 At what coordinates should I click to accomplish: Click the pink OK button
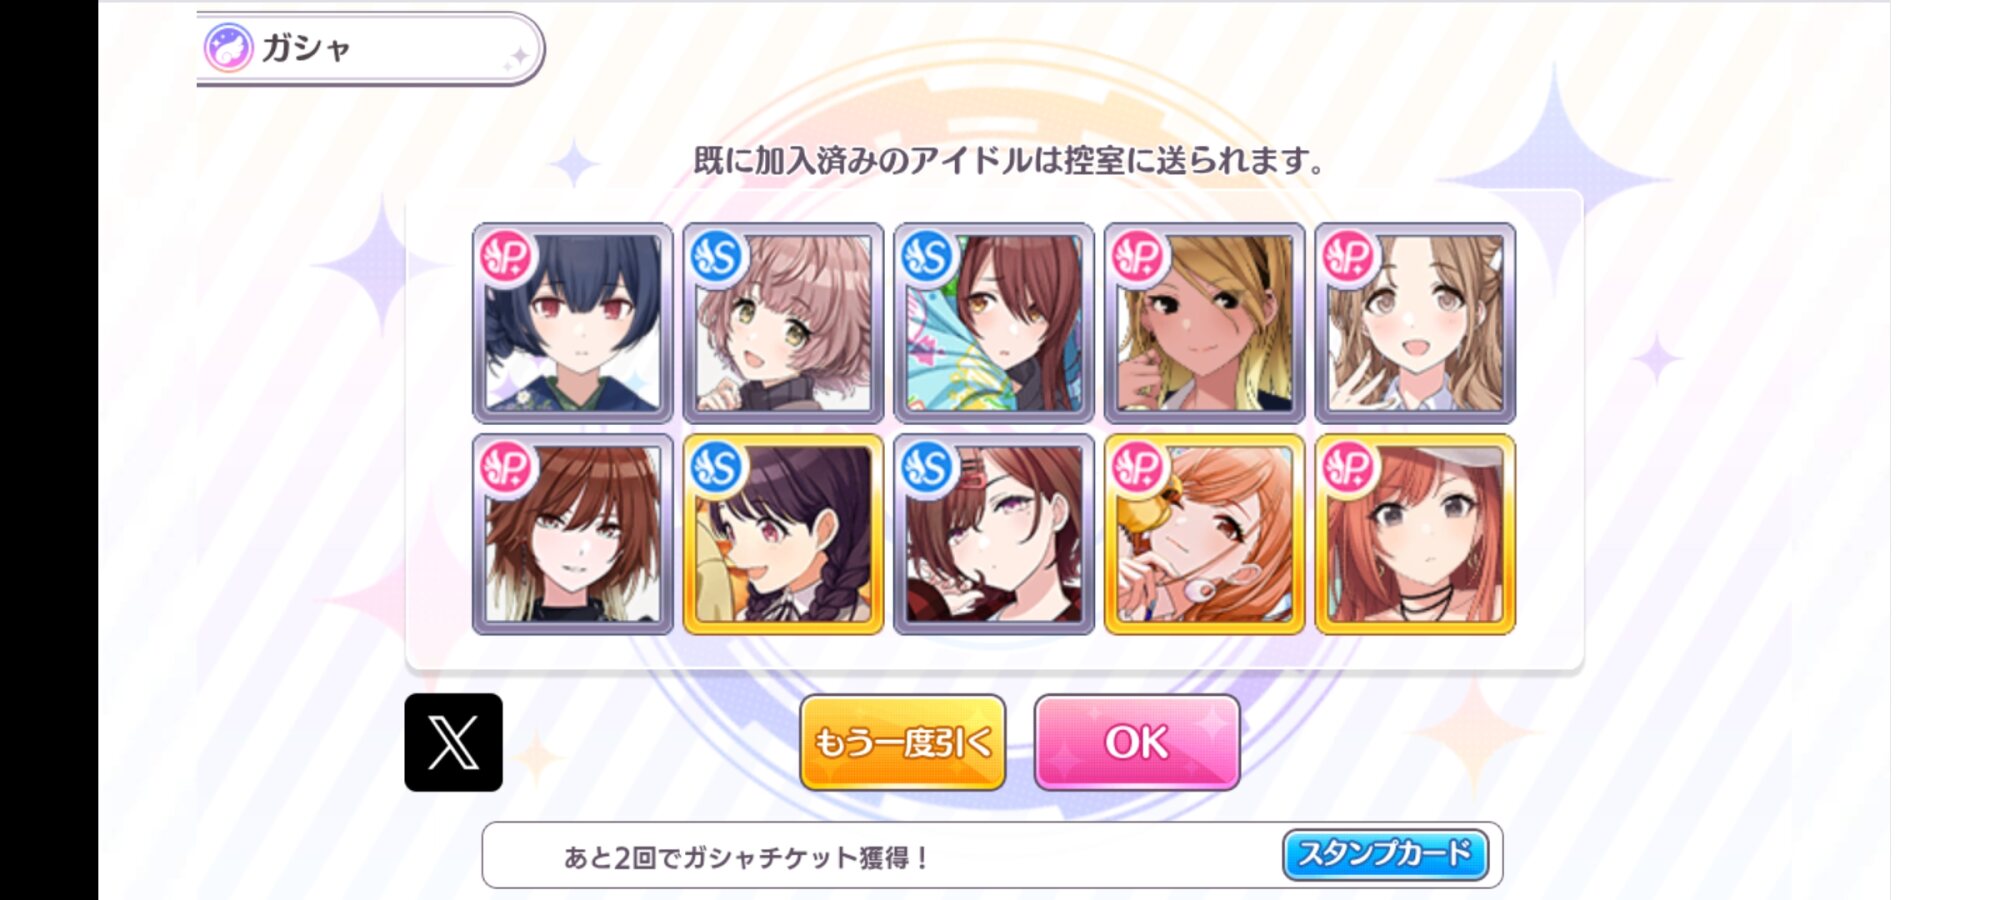(x=1137, y=742)
